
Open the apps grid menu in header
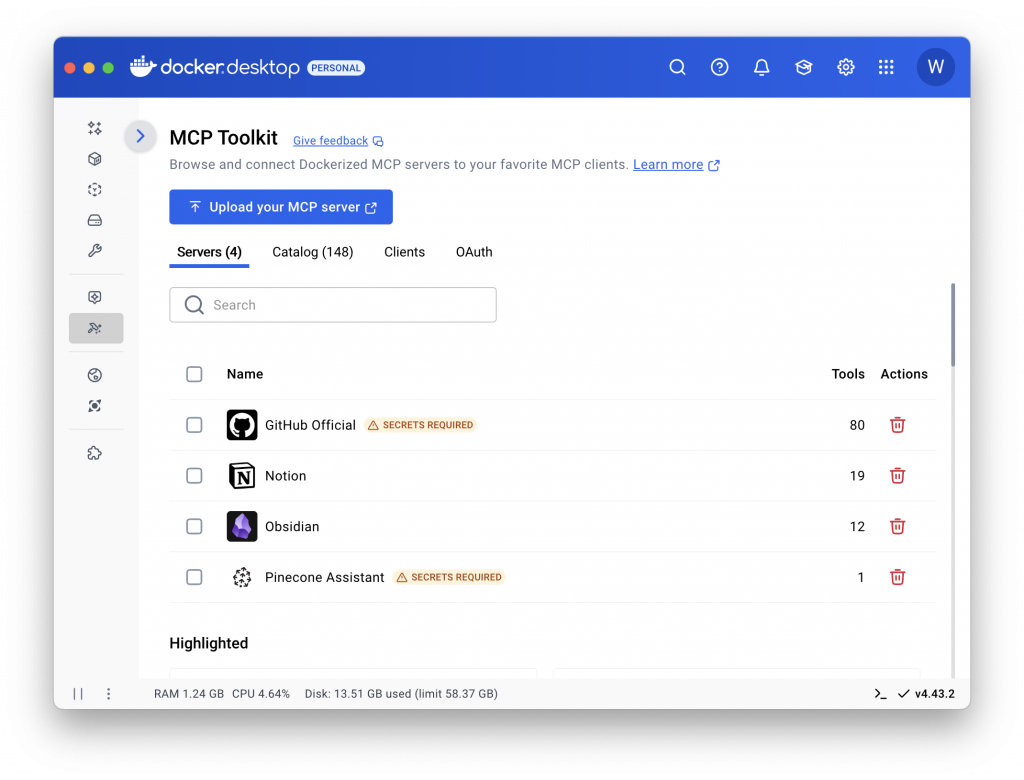[x=886, y=67]
